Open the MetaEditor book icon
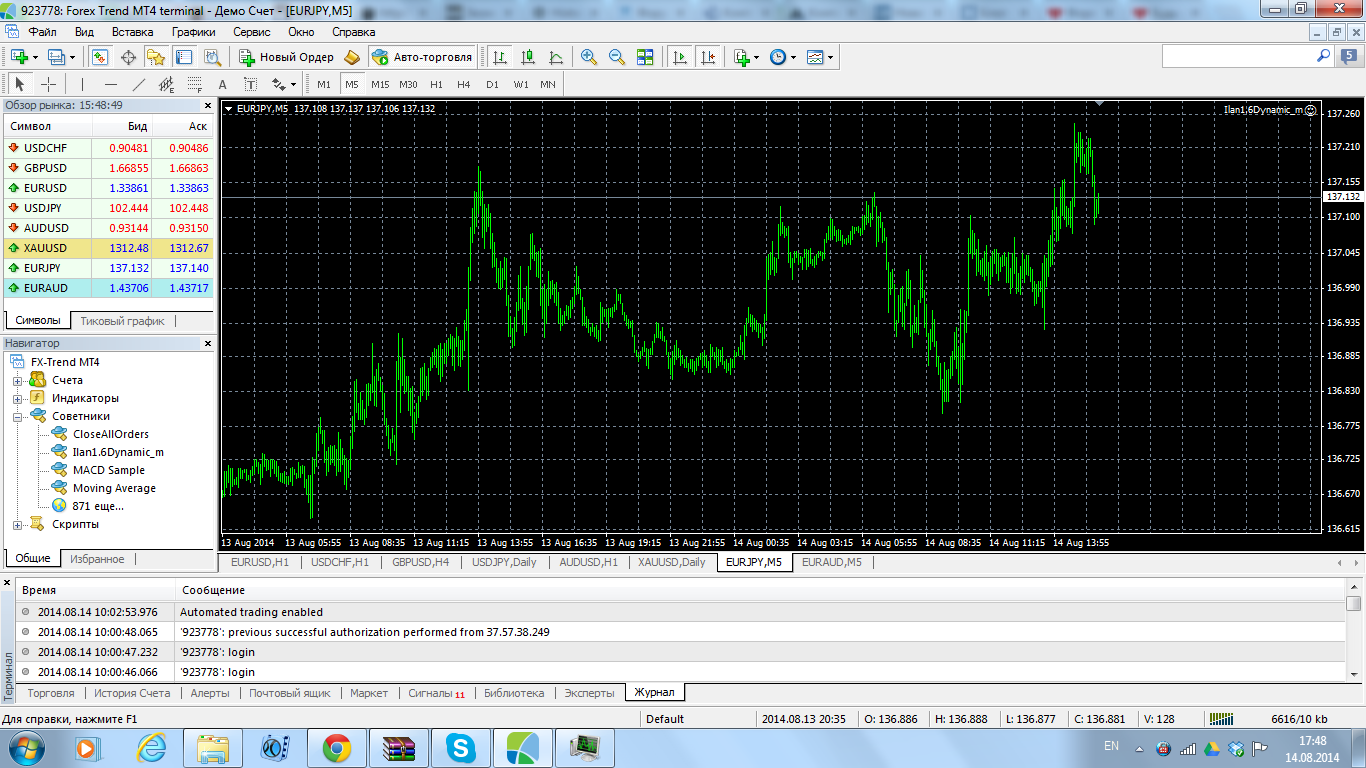 352,57
